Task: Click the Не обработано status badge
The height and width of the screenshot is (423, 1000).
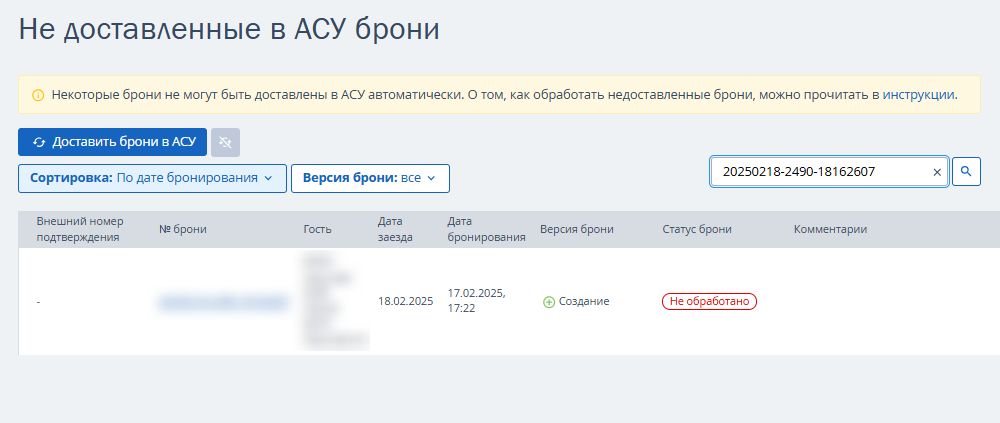Action: coord(709,301)
